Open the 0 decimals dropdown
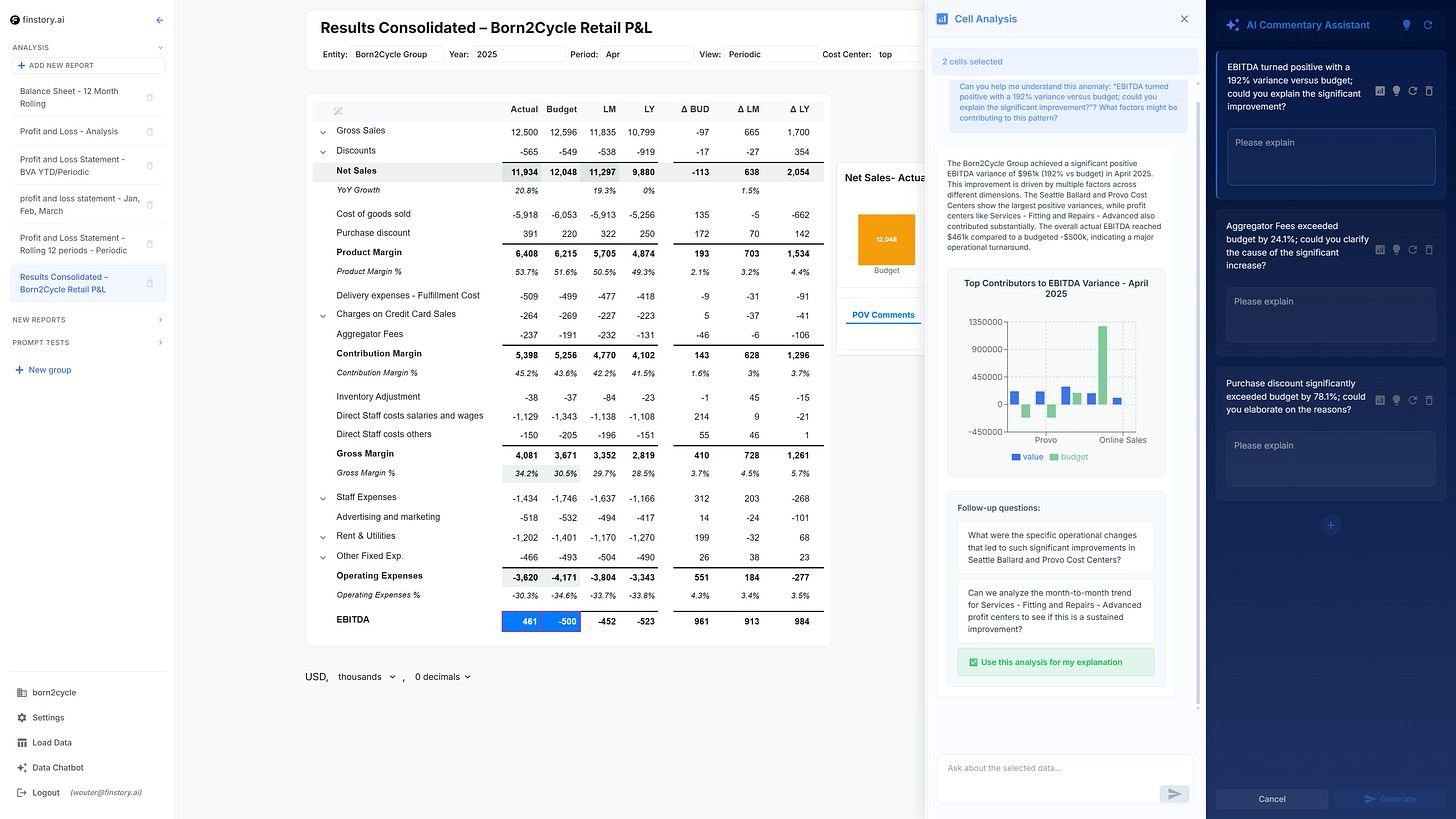The image size is (1456, 819). point(443,677)
